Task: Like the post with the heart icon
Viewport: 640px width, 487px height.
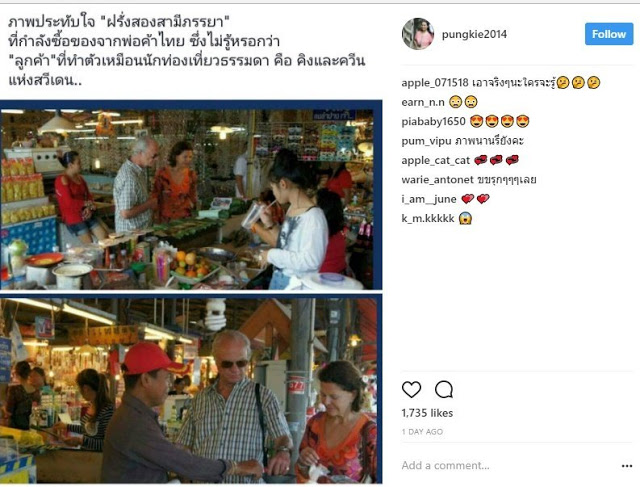Action: click(x=411, y=389)
